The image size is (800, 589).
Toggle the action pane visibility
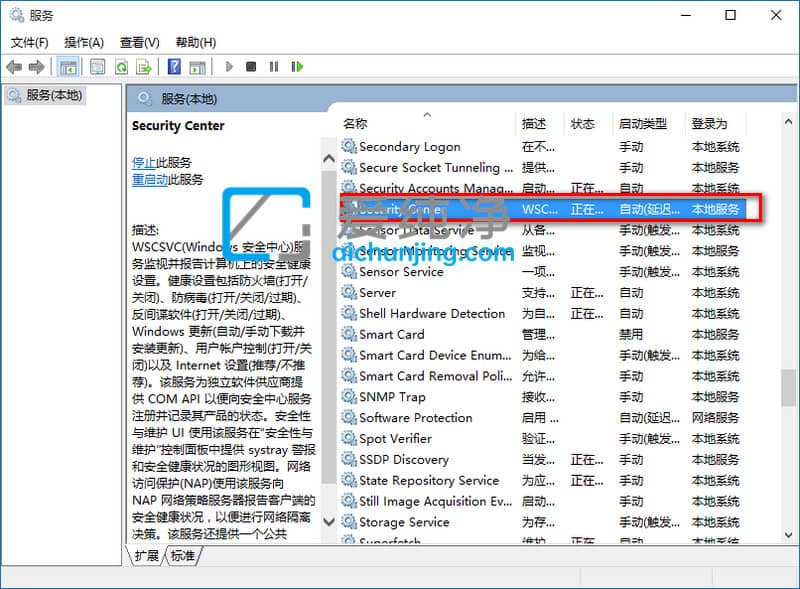tap(196, 67)
